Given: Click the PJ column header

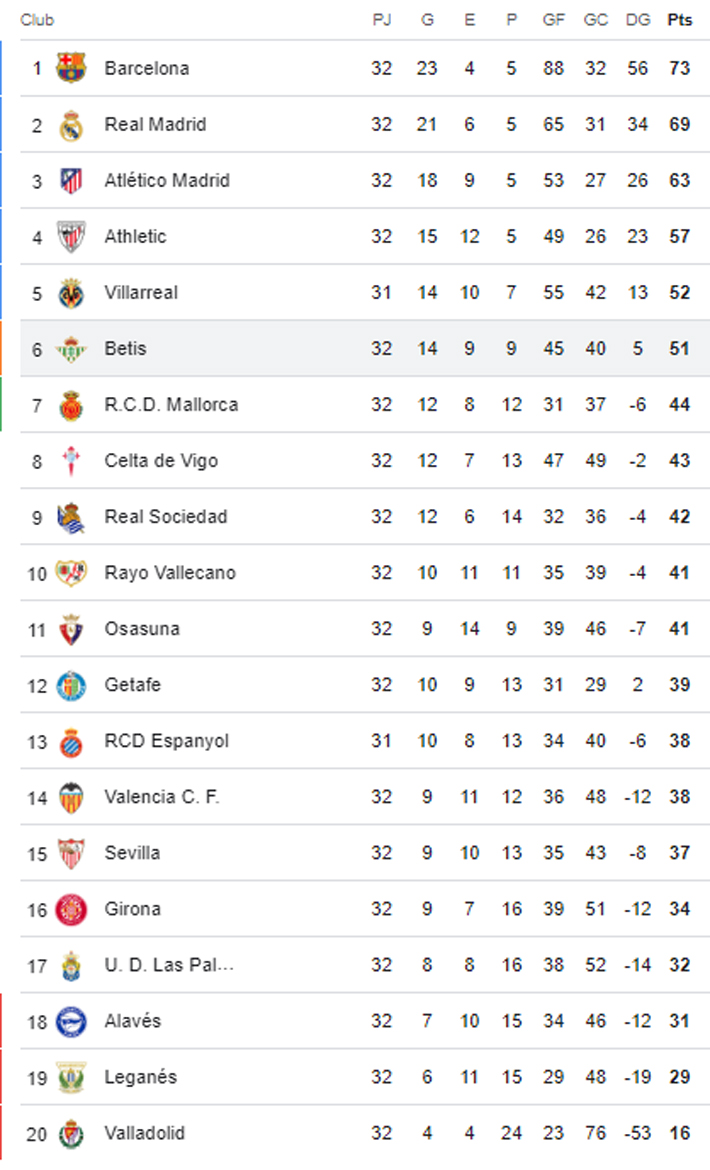Looking at the screenshot, I should [382, 20].
